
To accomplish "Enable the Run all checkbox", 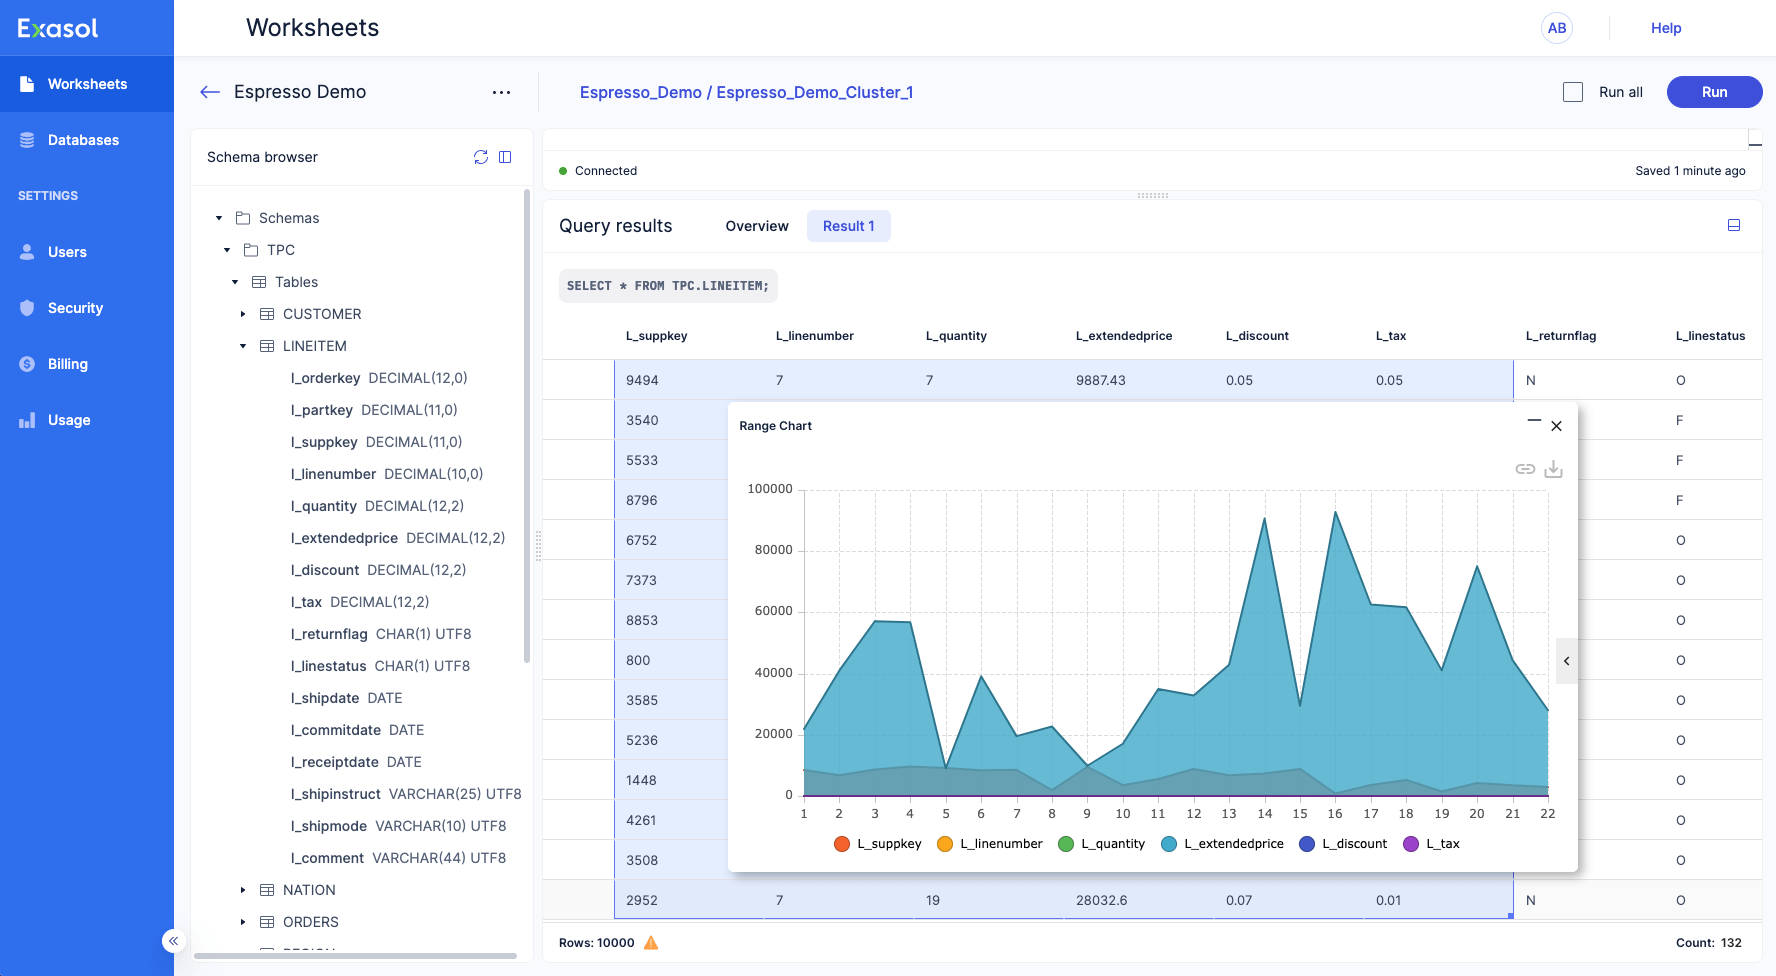I will click(x=1573, y=92).
